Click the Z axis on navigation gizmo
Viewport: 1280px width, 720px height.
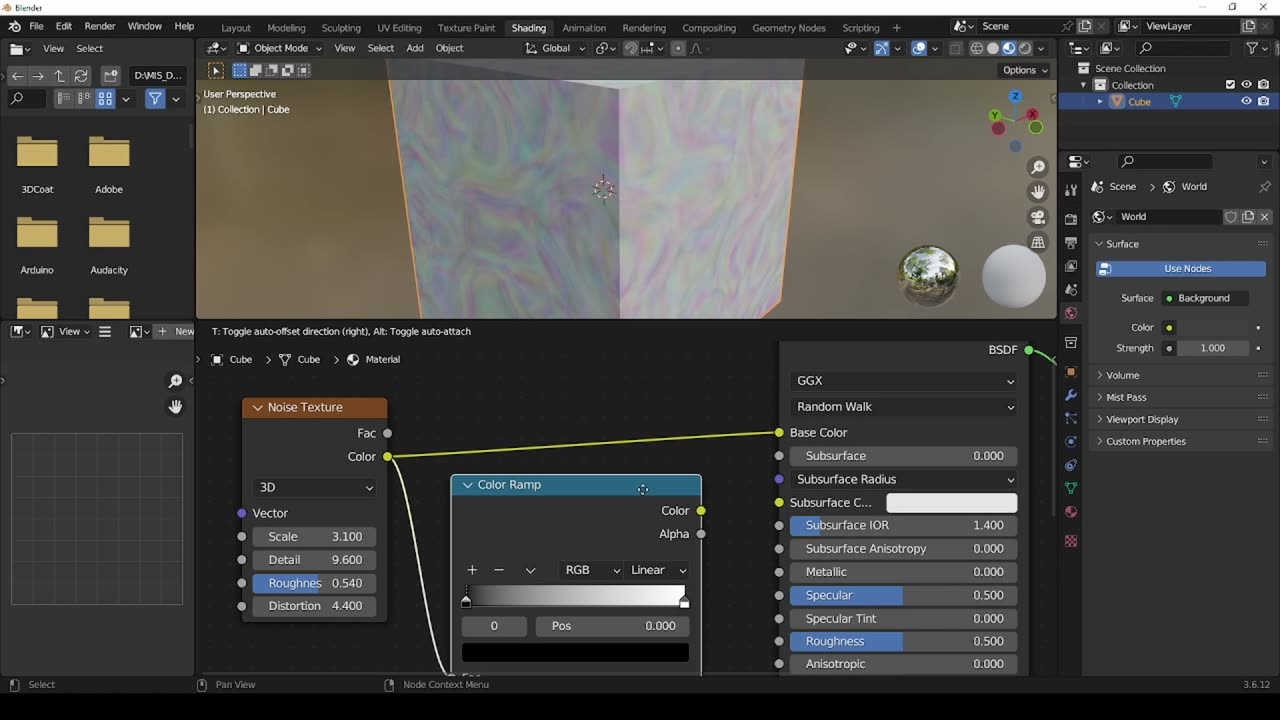click(1015, 97)
